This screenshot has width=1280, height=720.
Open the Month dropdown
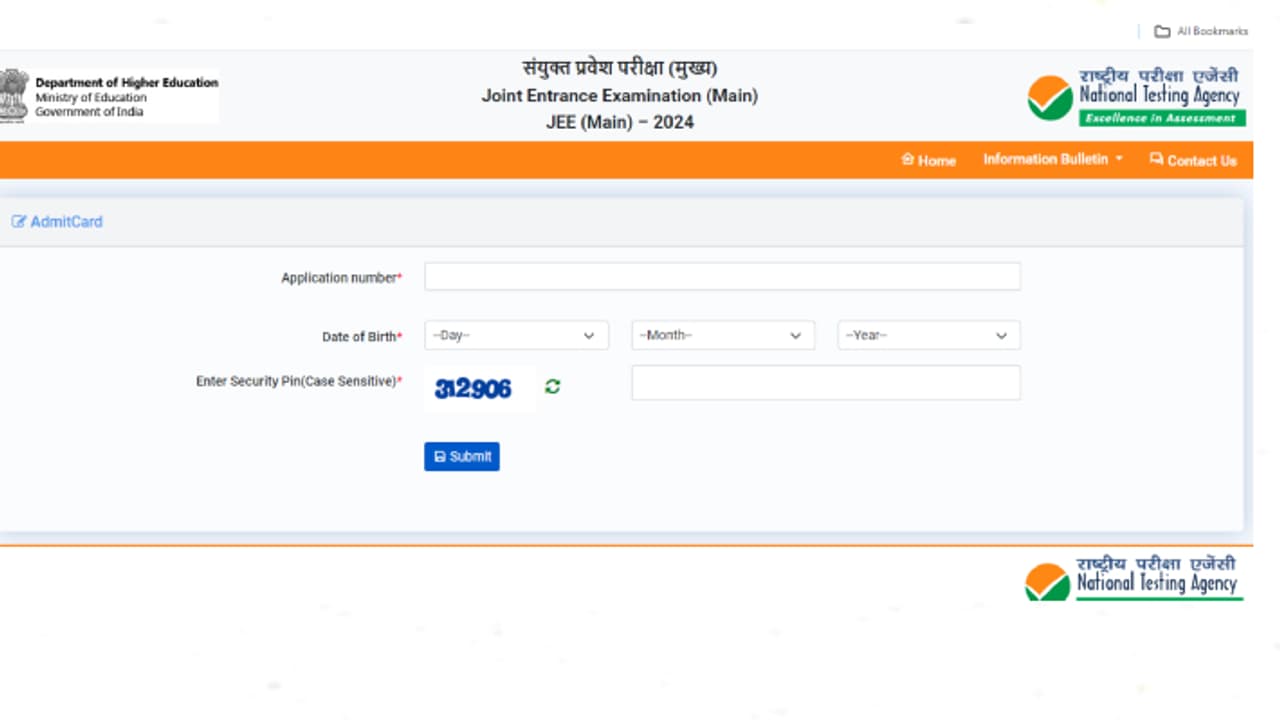[722, 335]
